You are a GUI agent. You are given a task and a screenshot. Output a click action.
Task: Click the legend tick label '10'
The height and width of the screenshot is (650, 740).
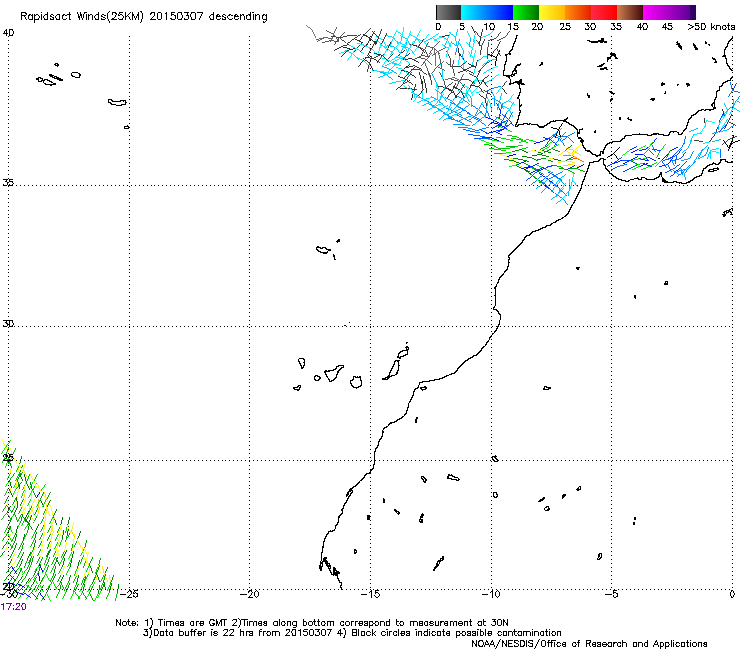click(489, 26)
